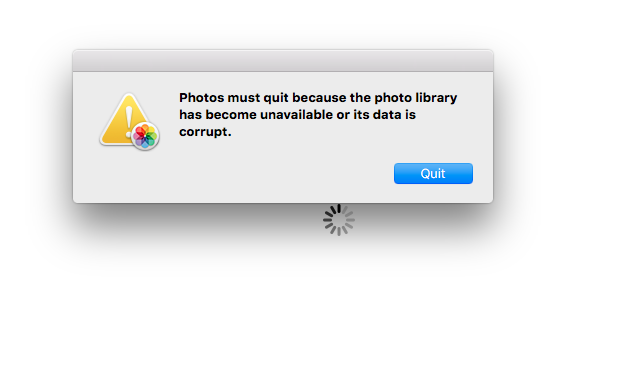Click the Photos flower badge icon

click(x=145, y=136)
